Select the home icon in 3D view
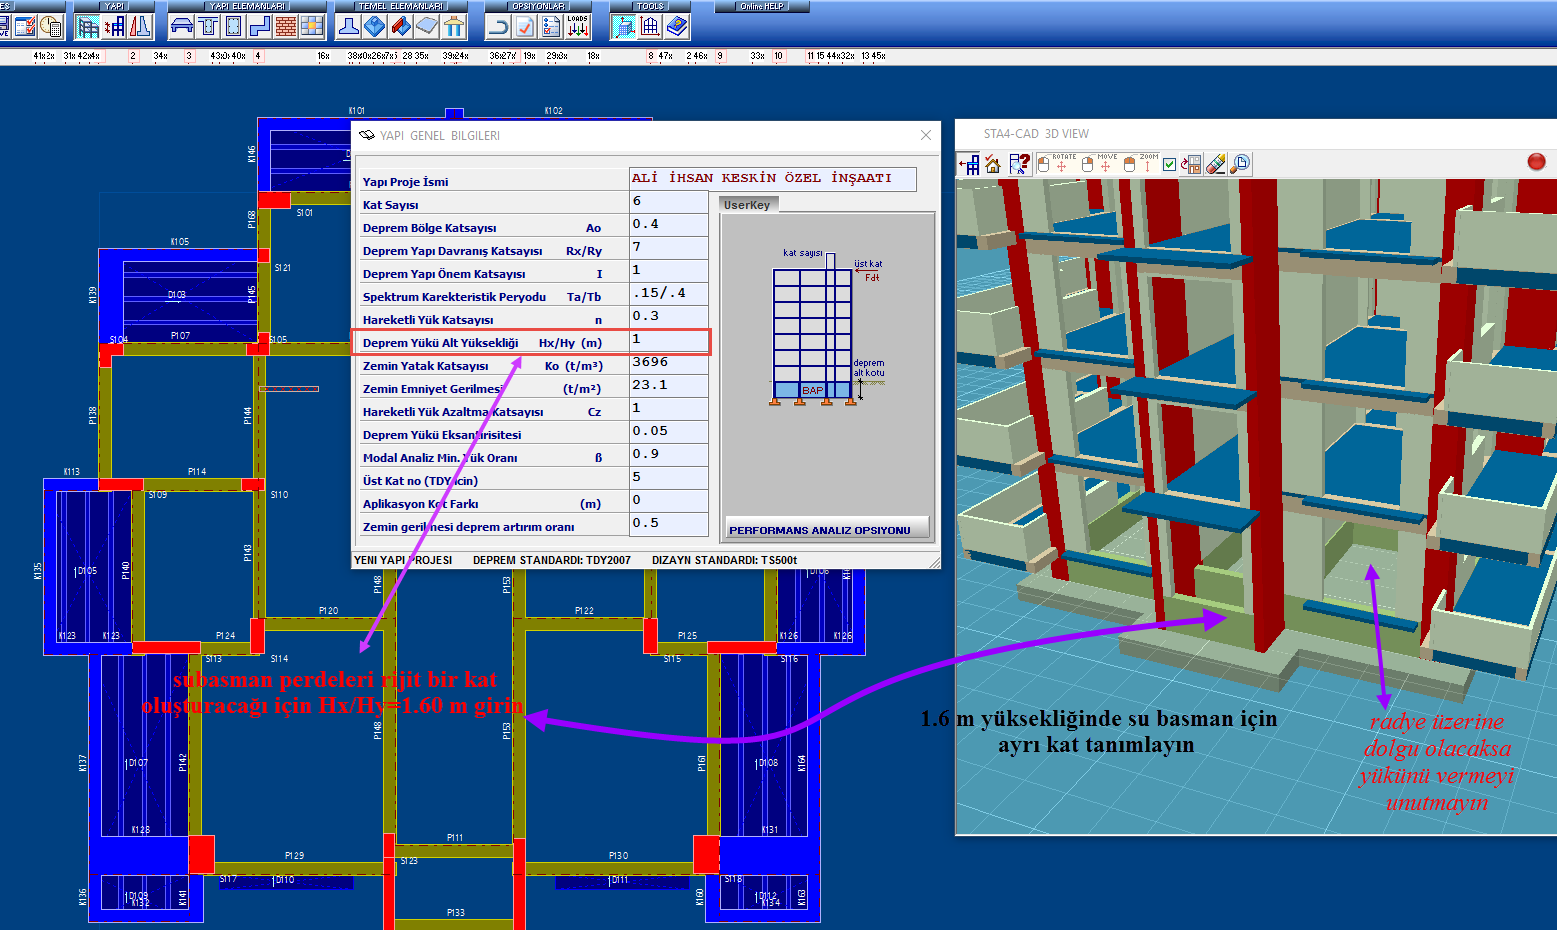 pos(993,164)
